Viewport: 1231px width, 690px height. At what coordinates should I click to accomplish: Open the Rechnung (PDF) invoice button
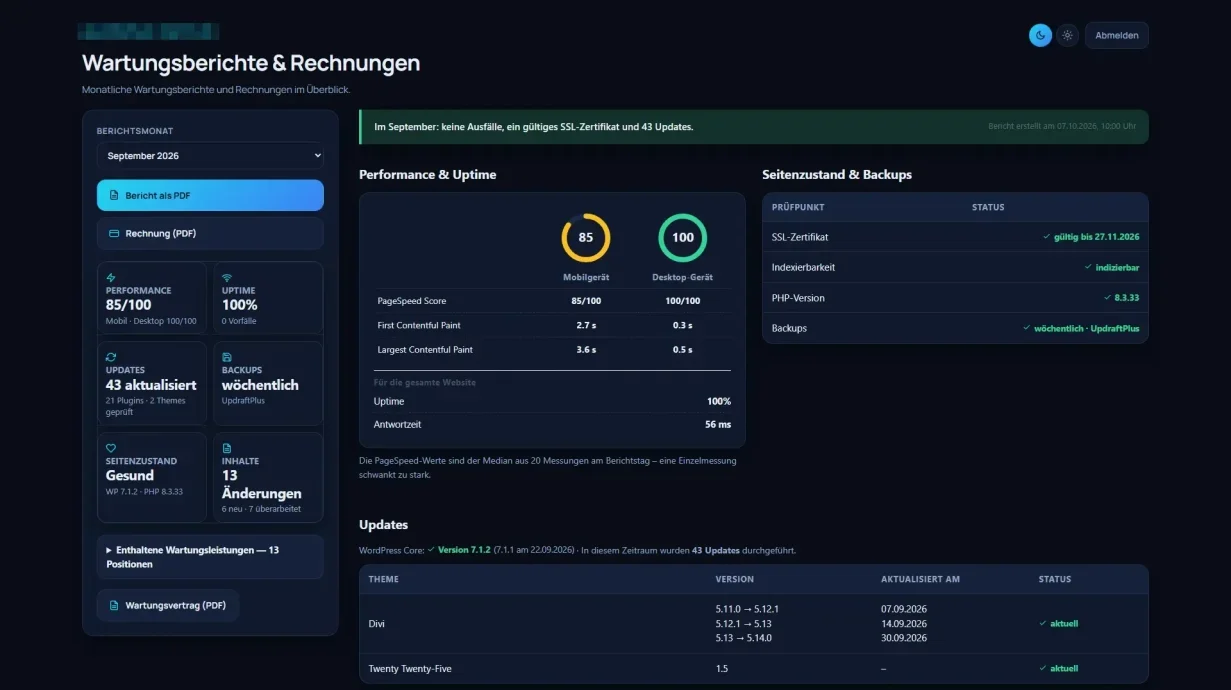pyautogui.click(x=210, y=234)
